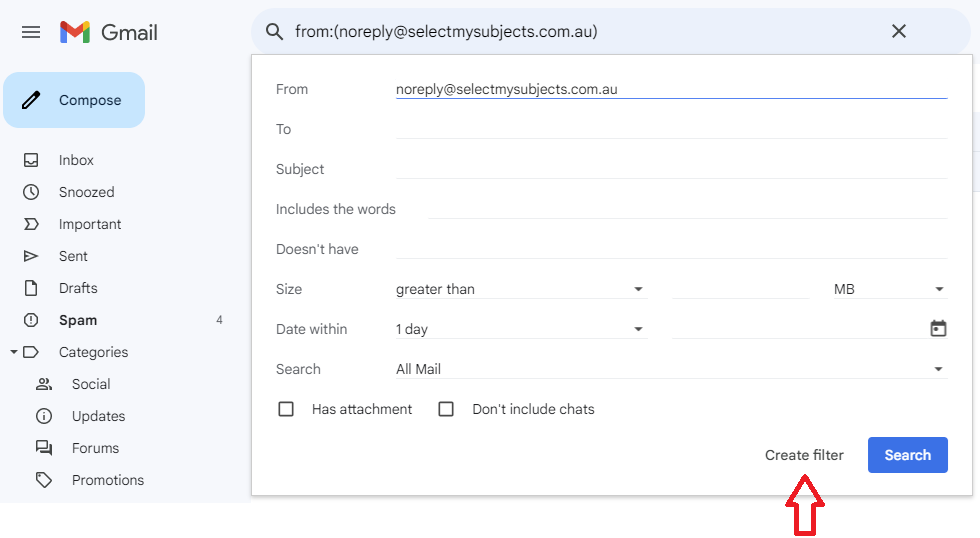The height and width of the screenshot is (538, 980).
Task: Click the blue Search button
Action: [x=908, y=455]
